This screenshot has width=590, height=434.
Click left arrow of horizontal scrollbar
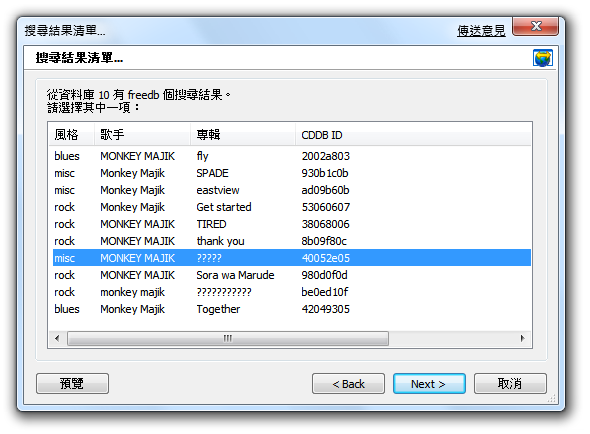point(57,338)
